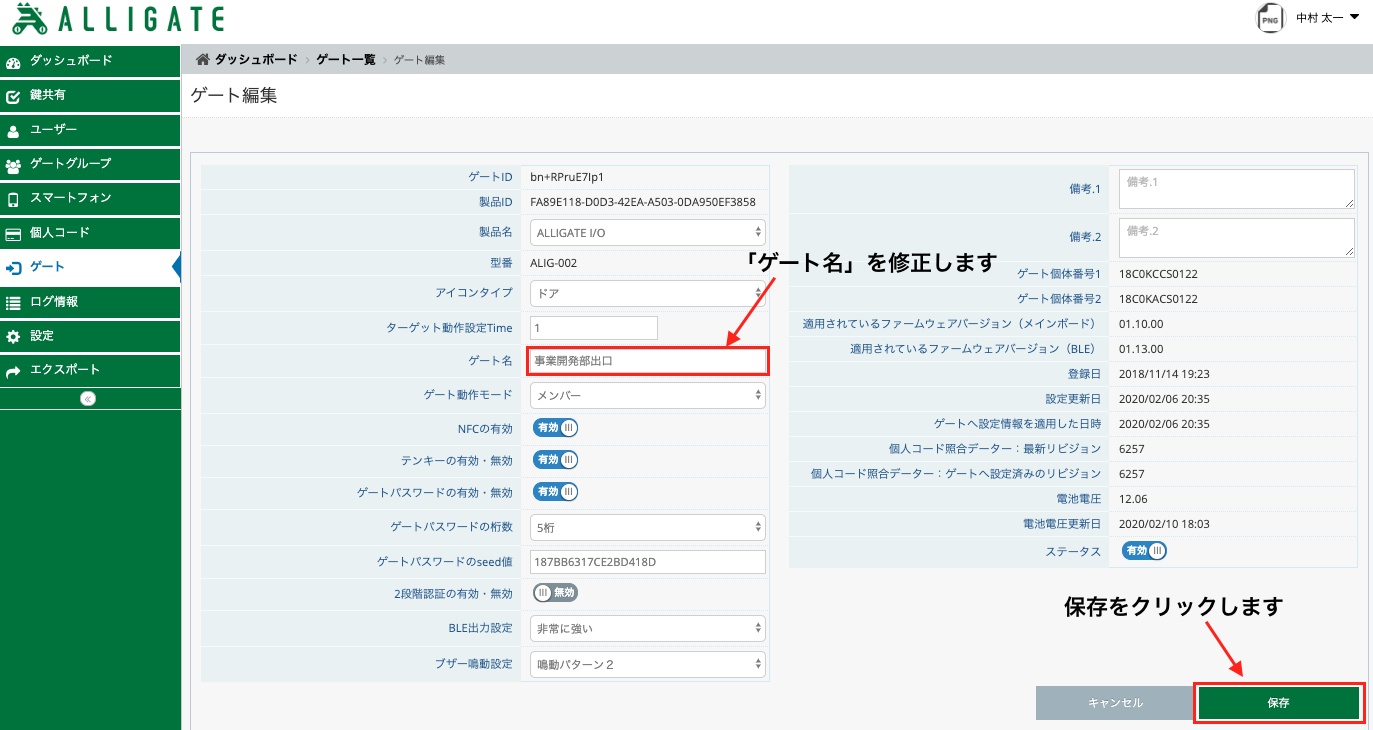Click the ゲート個体番号1 value 18C0KCCS0122

pos(1159,274)
